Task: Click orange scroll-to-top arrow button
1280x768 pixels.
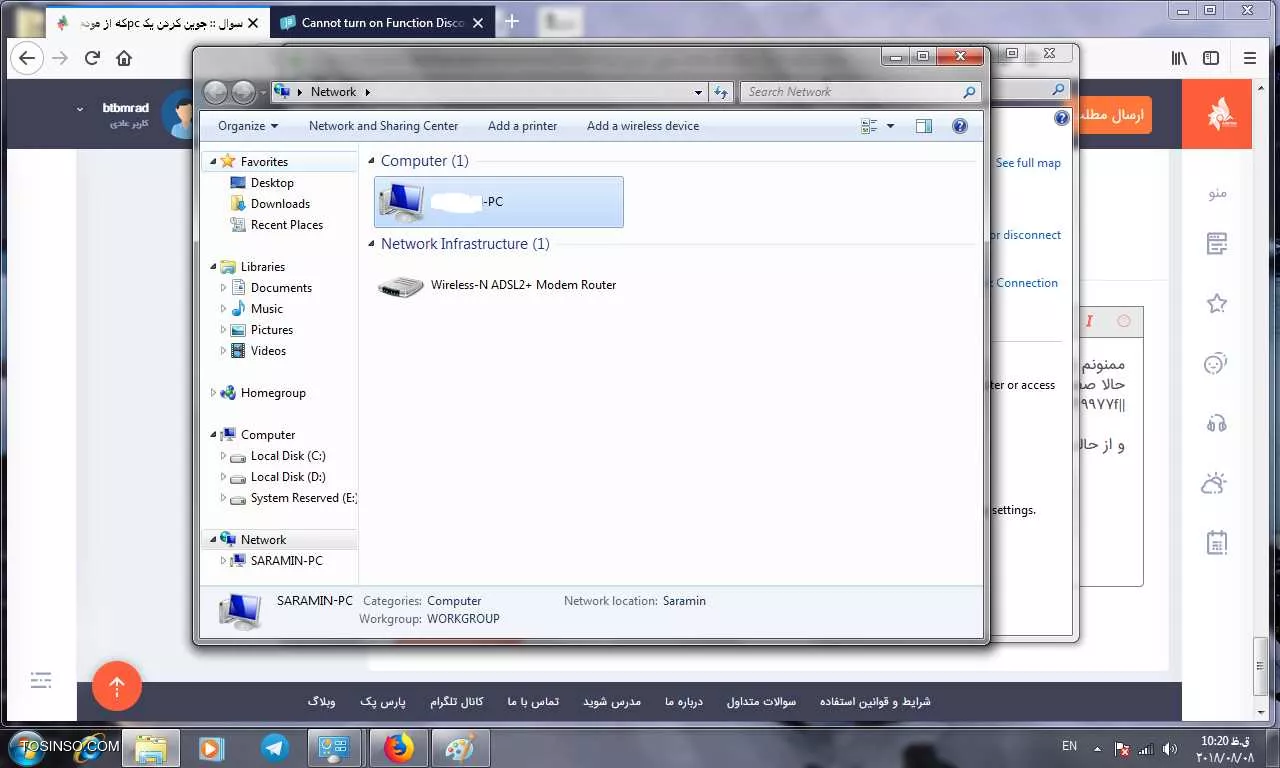Action: [x=117, y=686]
